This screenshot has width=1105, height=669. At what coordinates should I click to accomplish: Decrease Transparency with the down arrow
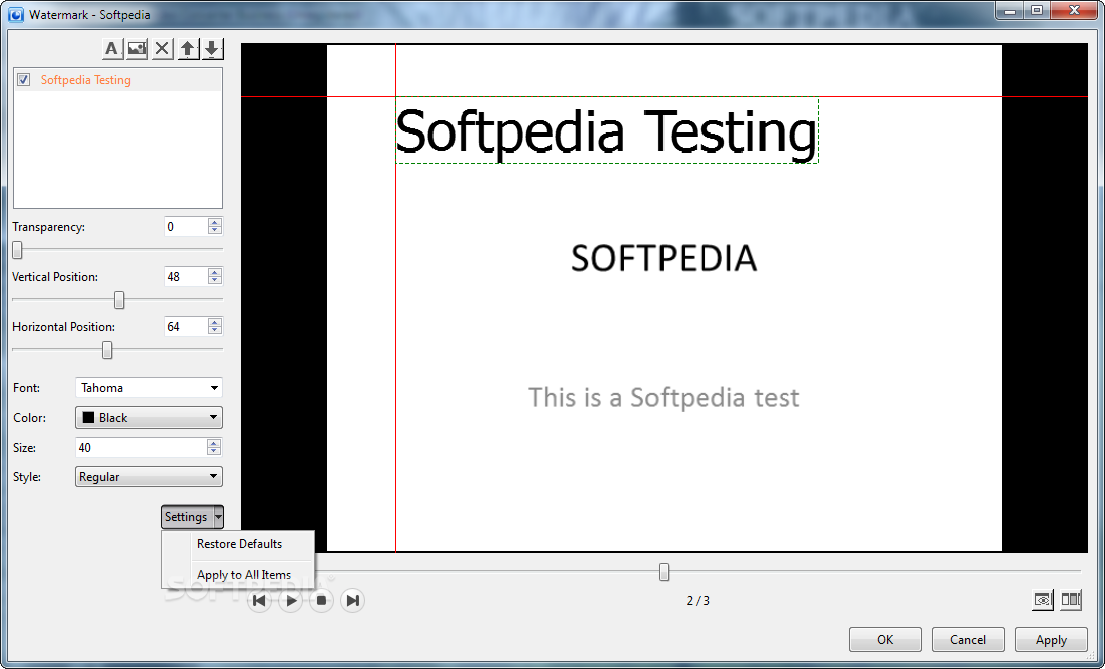click(x=215, y=231)
